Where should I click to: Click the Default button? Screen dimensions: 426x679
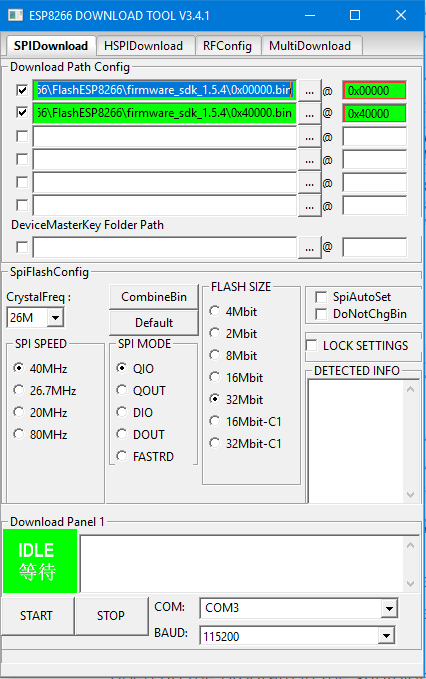pyautogui.click(x=154, y=323)
